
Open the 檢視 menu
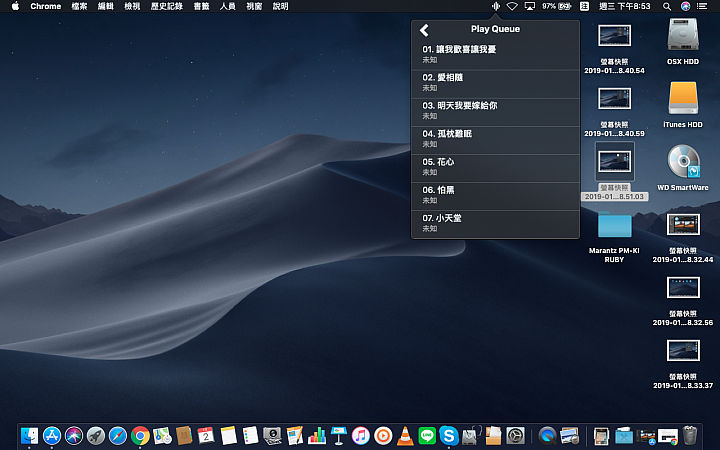pyautogui.click(x=132, y=6)
